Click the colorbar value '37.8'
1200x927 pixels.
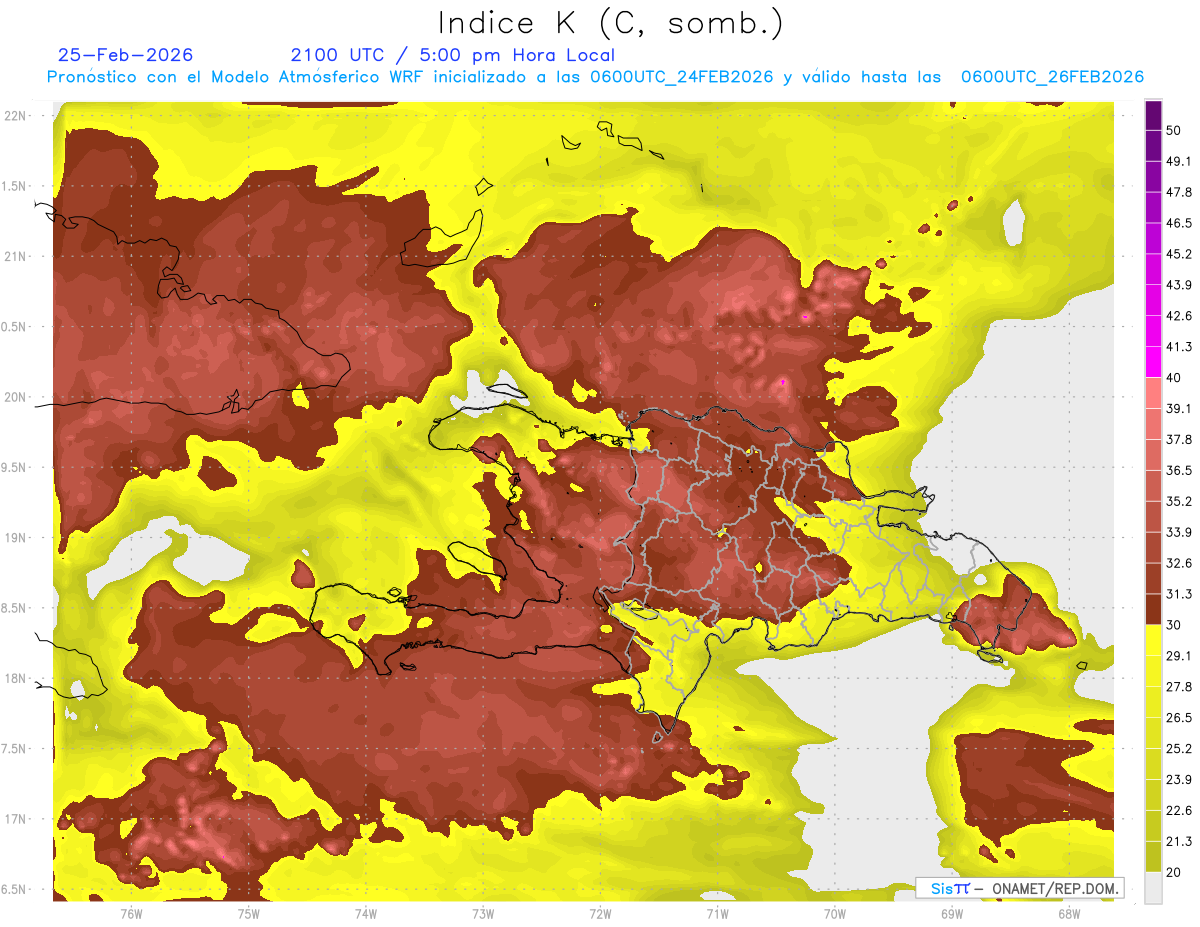tap(1179, 439)
